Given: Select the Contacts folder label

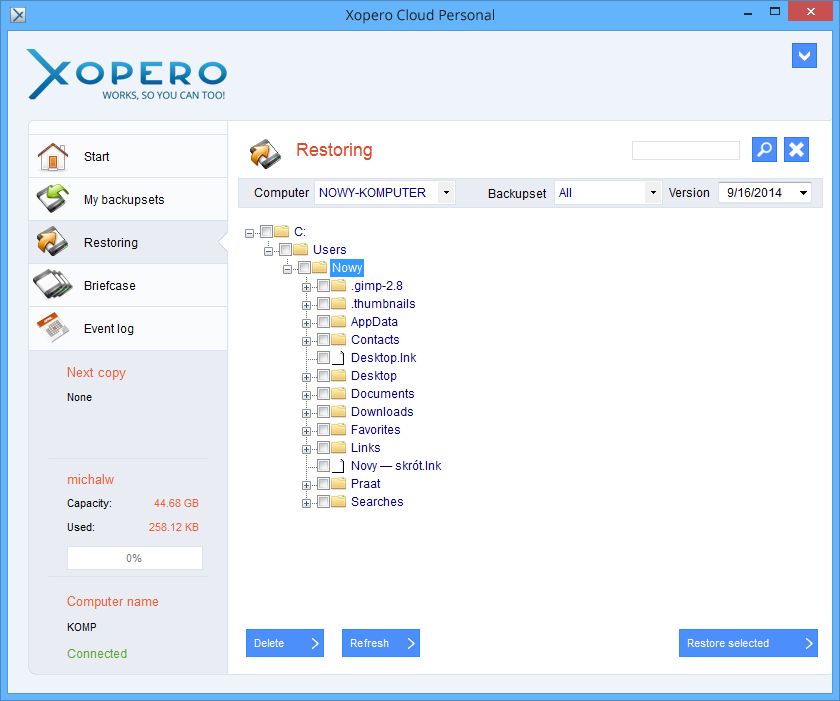Looking at the screenshot, I should click(x=375, y=340).
